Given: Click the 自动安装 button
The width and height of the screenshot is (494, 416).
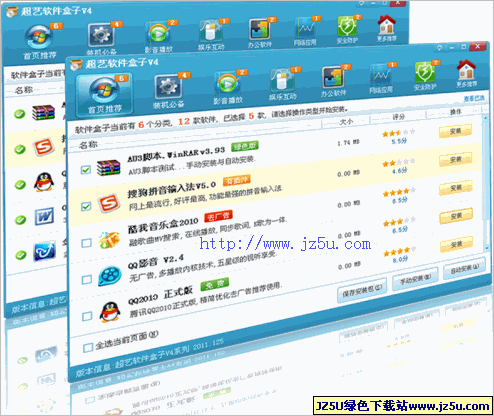Looking at the screenshot, I should coord(465,268).
